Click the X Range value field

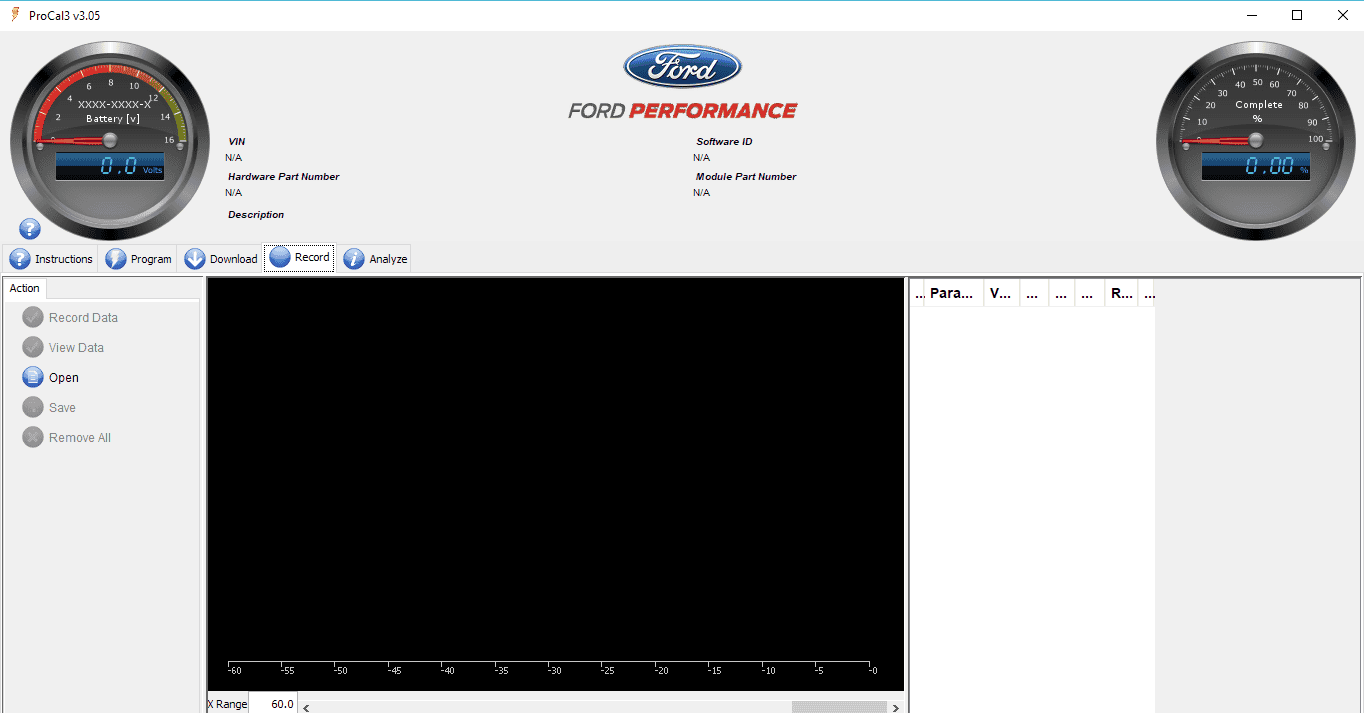tap(273, 704)
